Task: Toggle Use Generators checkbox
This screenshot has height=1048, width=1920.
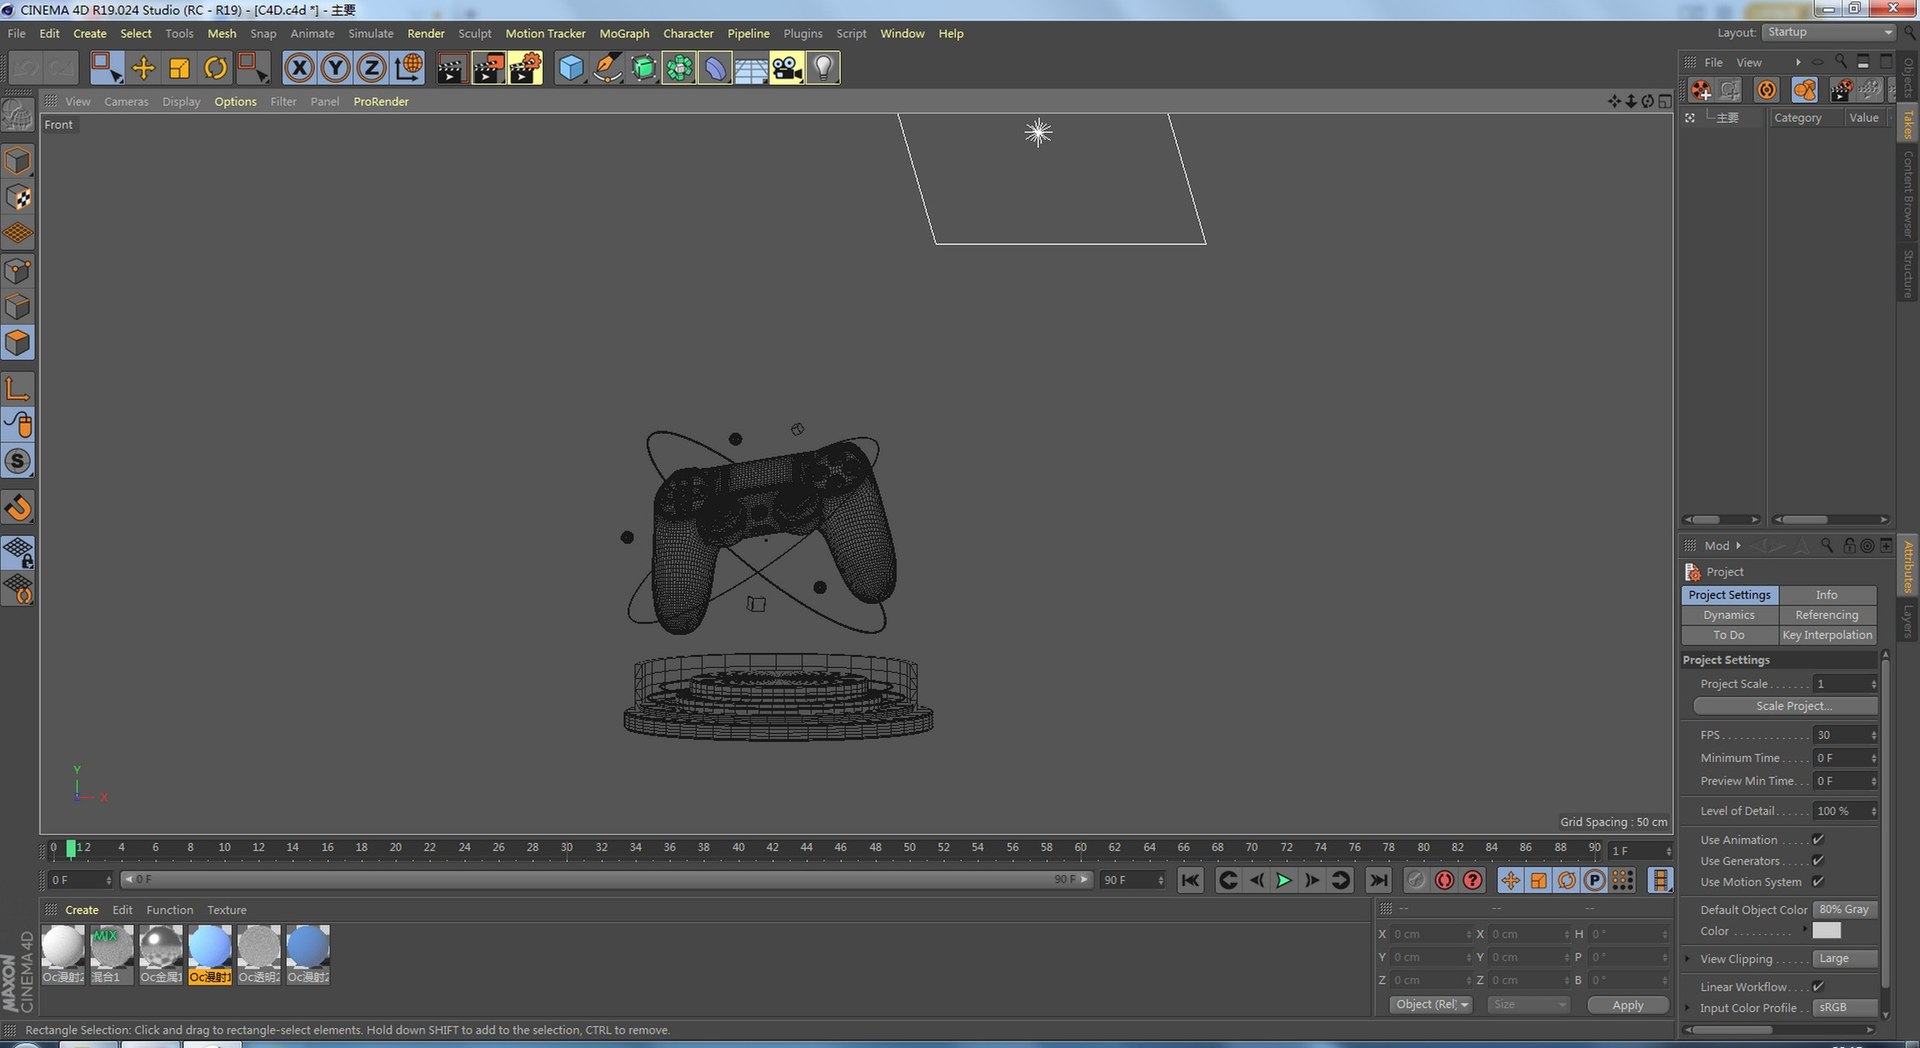Action: 1818,861
